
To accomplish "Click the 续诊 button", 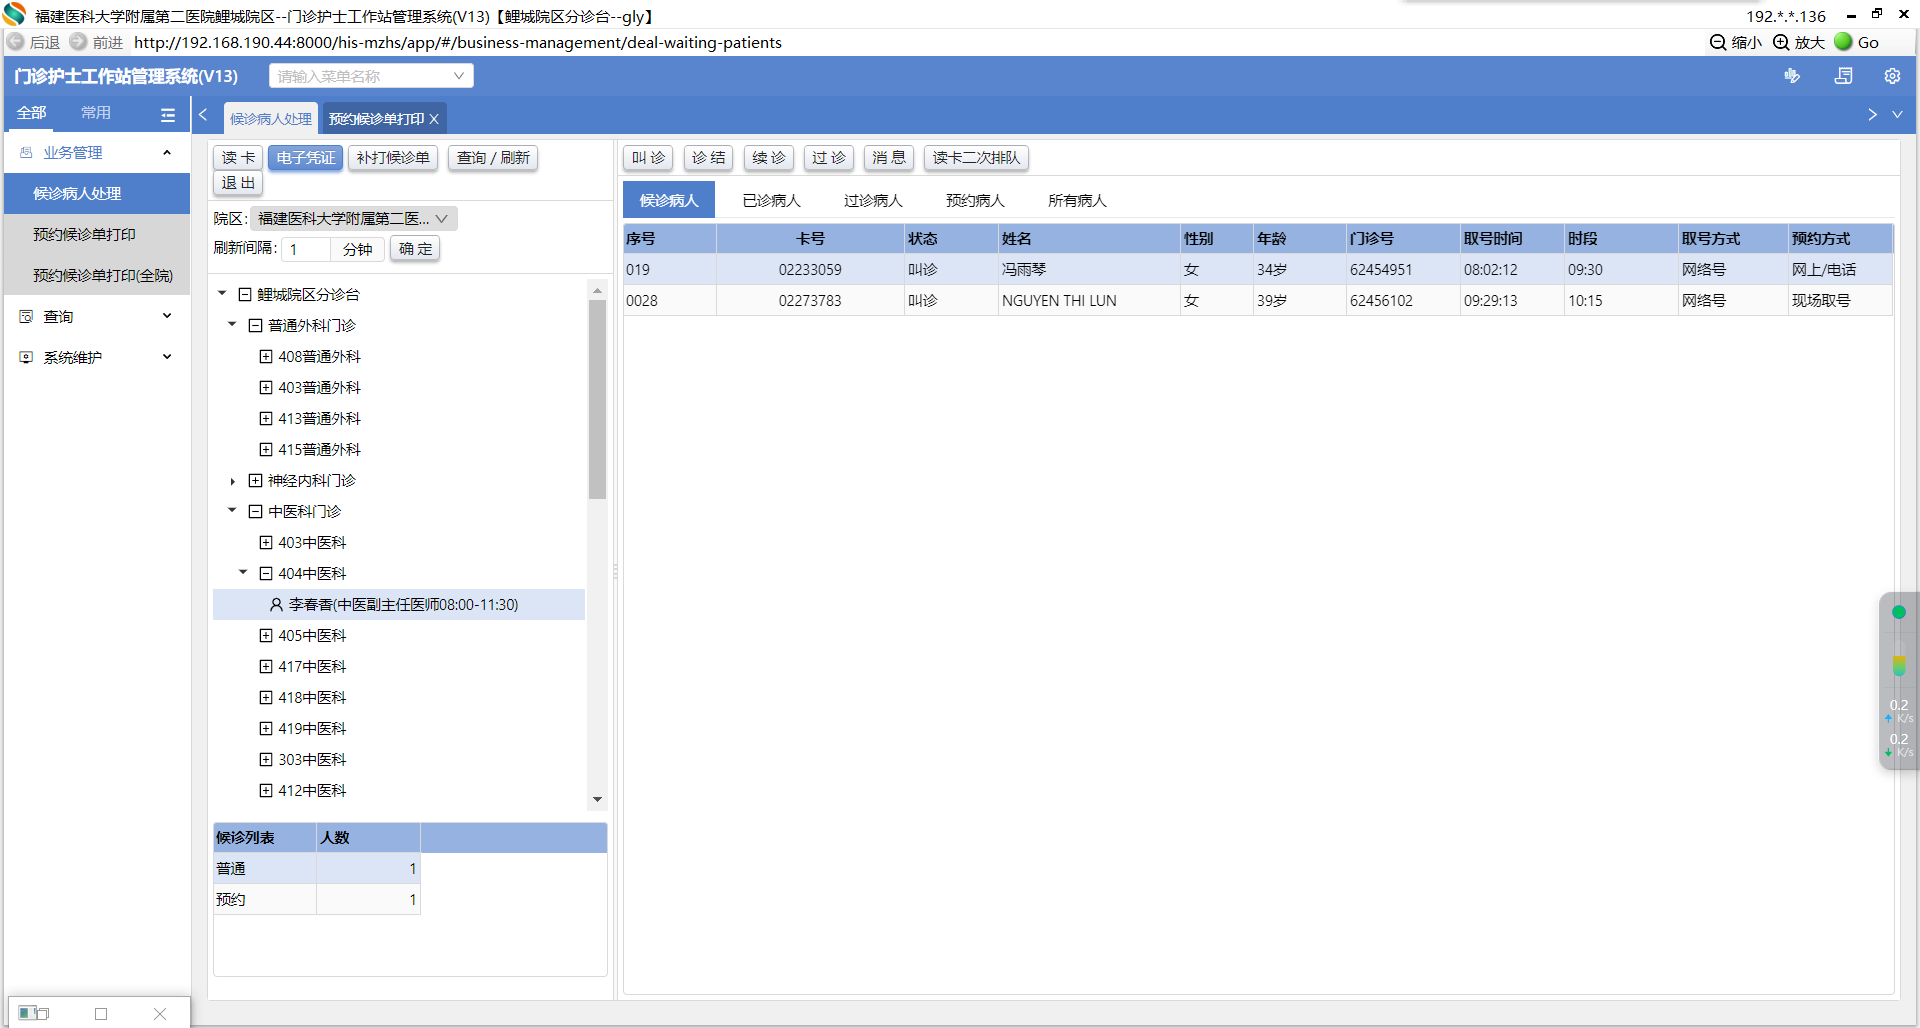I will click(x=768, y=158).
